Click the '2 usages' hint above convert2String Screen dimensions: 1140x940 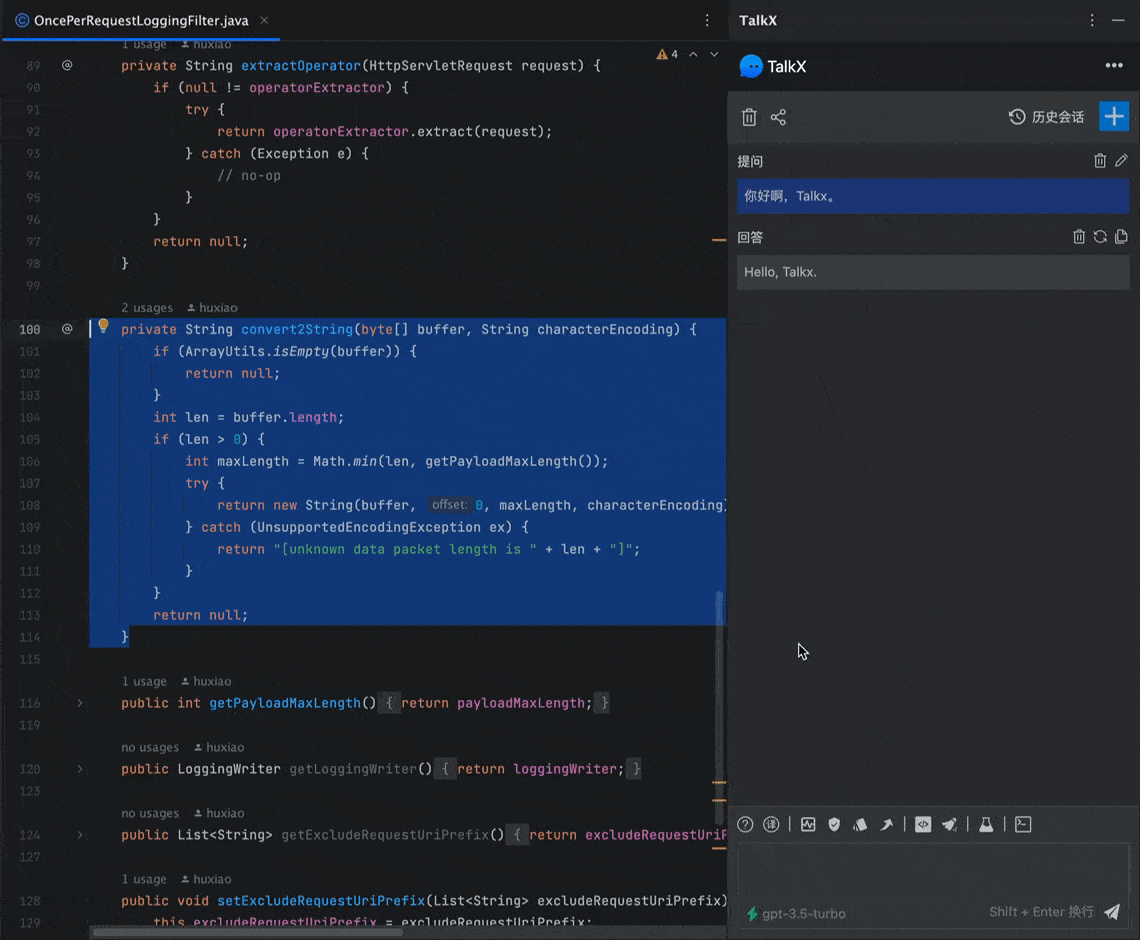tap(147, 308)
